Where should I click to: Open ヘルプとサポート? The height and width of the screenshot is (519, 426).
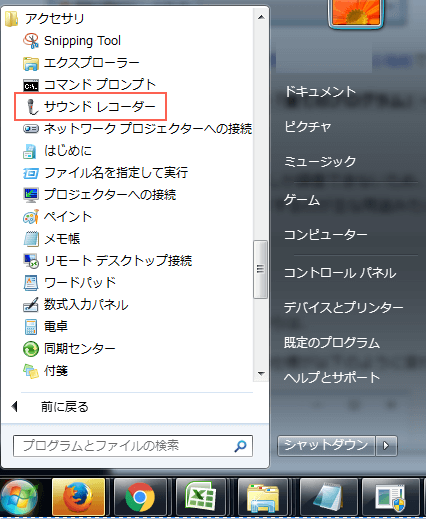coord(332,378)
